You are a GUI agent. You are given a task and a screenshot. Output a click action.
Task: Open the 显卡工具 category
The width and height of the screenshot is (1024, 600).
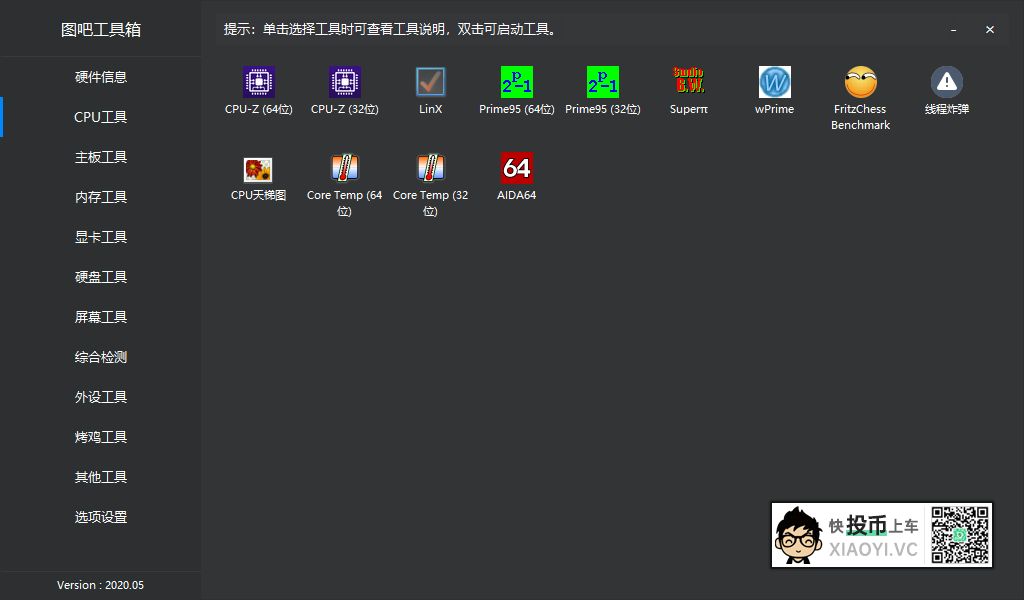click(x=101, y=237)
